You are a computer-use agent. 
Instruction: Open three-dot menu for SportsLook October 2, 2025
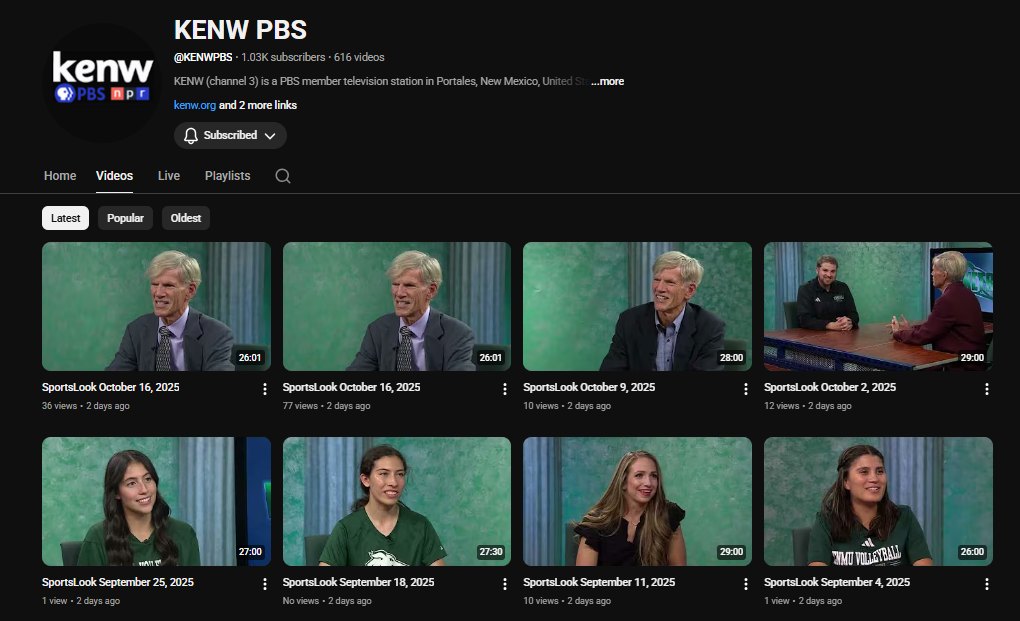pyautogui.click(x=986, y=389)
